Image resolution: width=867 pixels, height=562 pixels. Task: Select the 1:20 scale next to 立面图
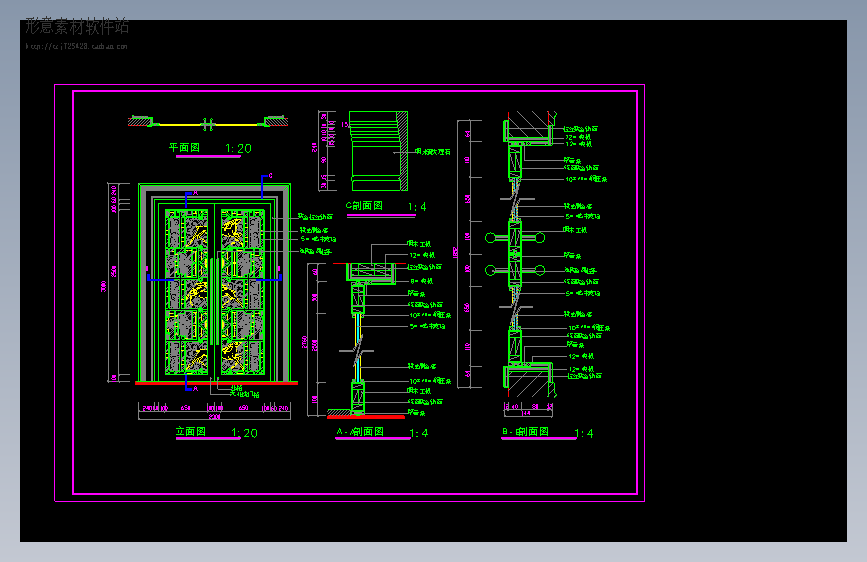[244, 433]
